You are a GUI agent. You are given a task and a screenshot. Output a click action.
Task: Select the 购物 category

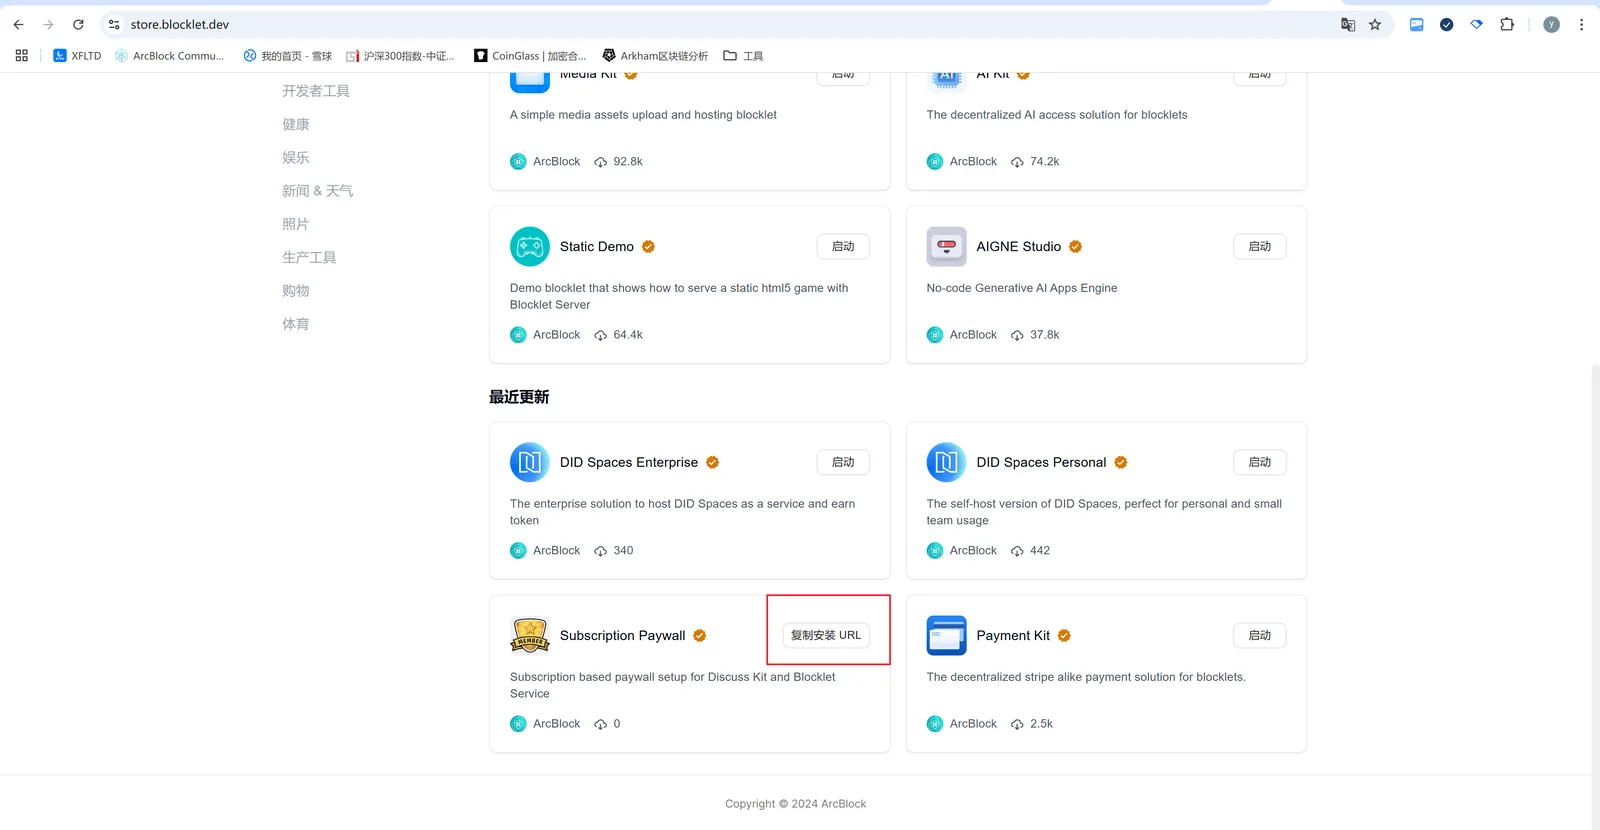point(296,291)
